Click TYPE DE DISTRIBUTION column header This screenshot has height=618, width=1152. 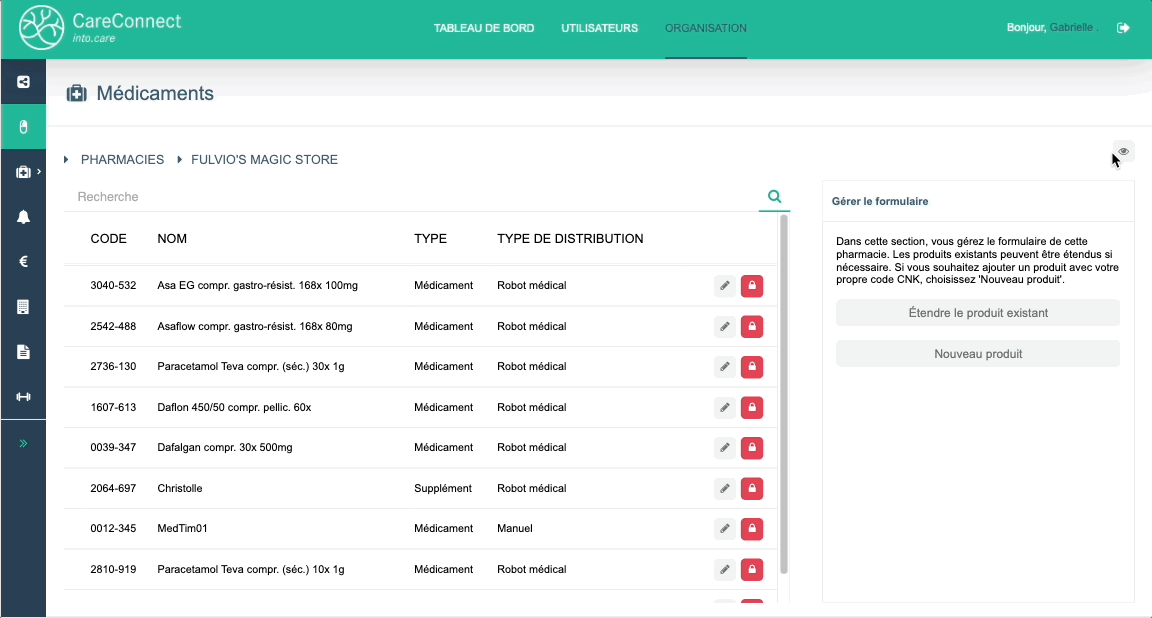tap(570, 239)
